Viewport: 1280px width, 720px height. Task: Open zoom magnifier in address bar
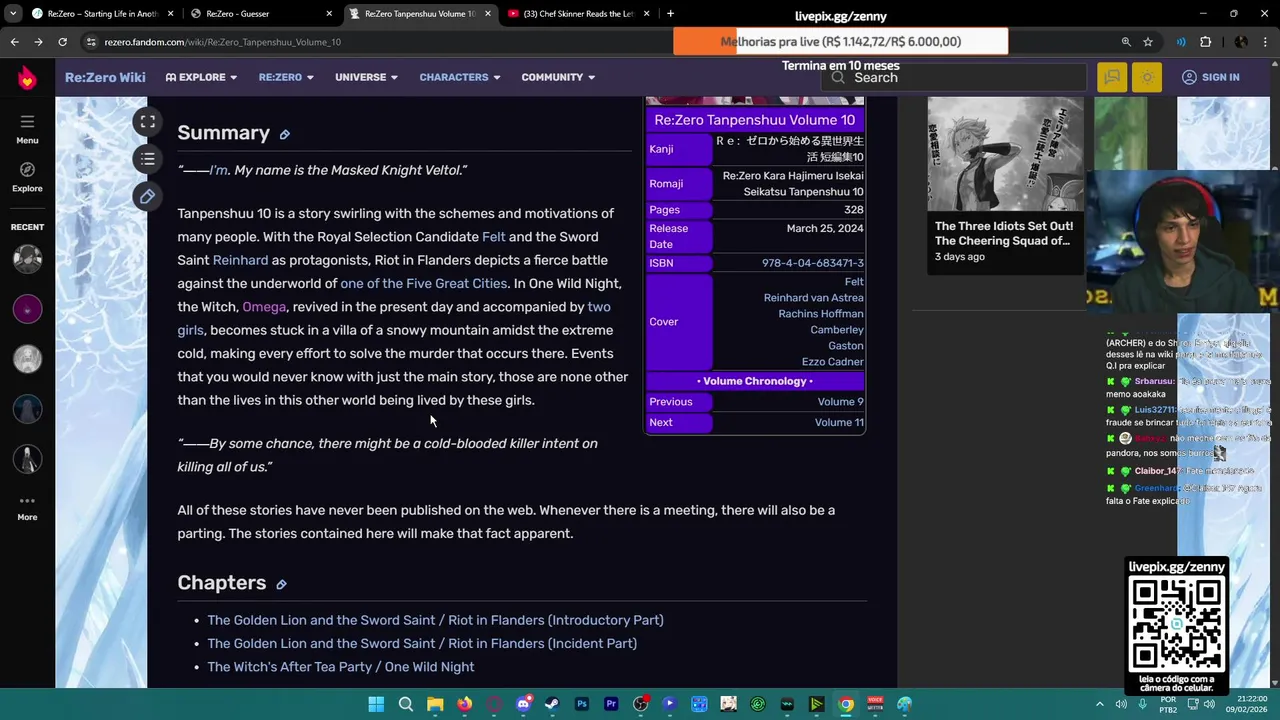(1126, 42)
